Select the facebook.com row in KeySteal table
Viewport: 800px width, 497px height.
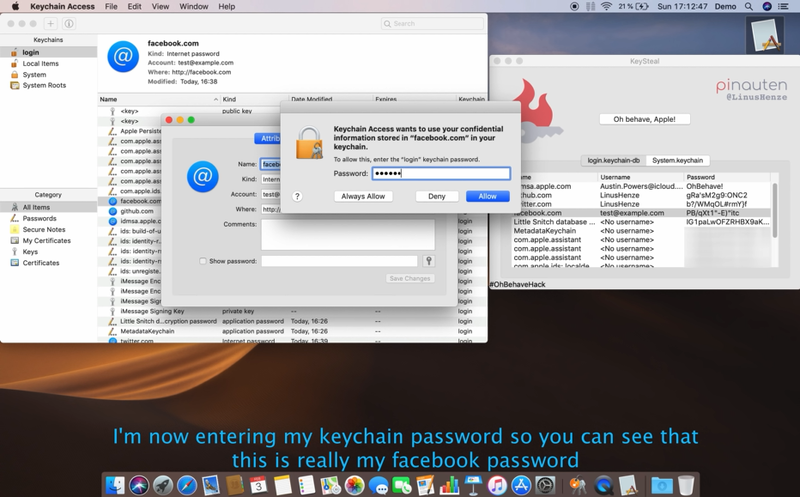(x=643, y=213)
